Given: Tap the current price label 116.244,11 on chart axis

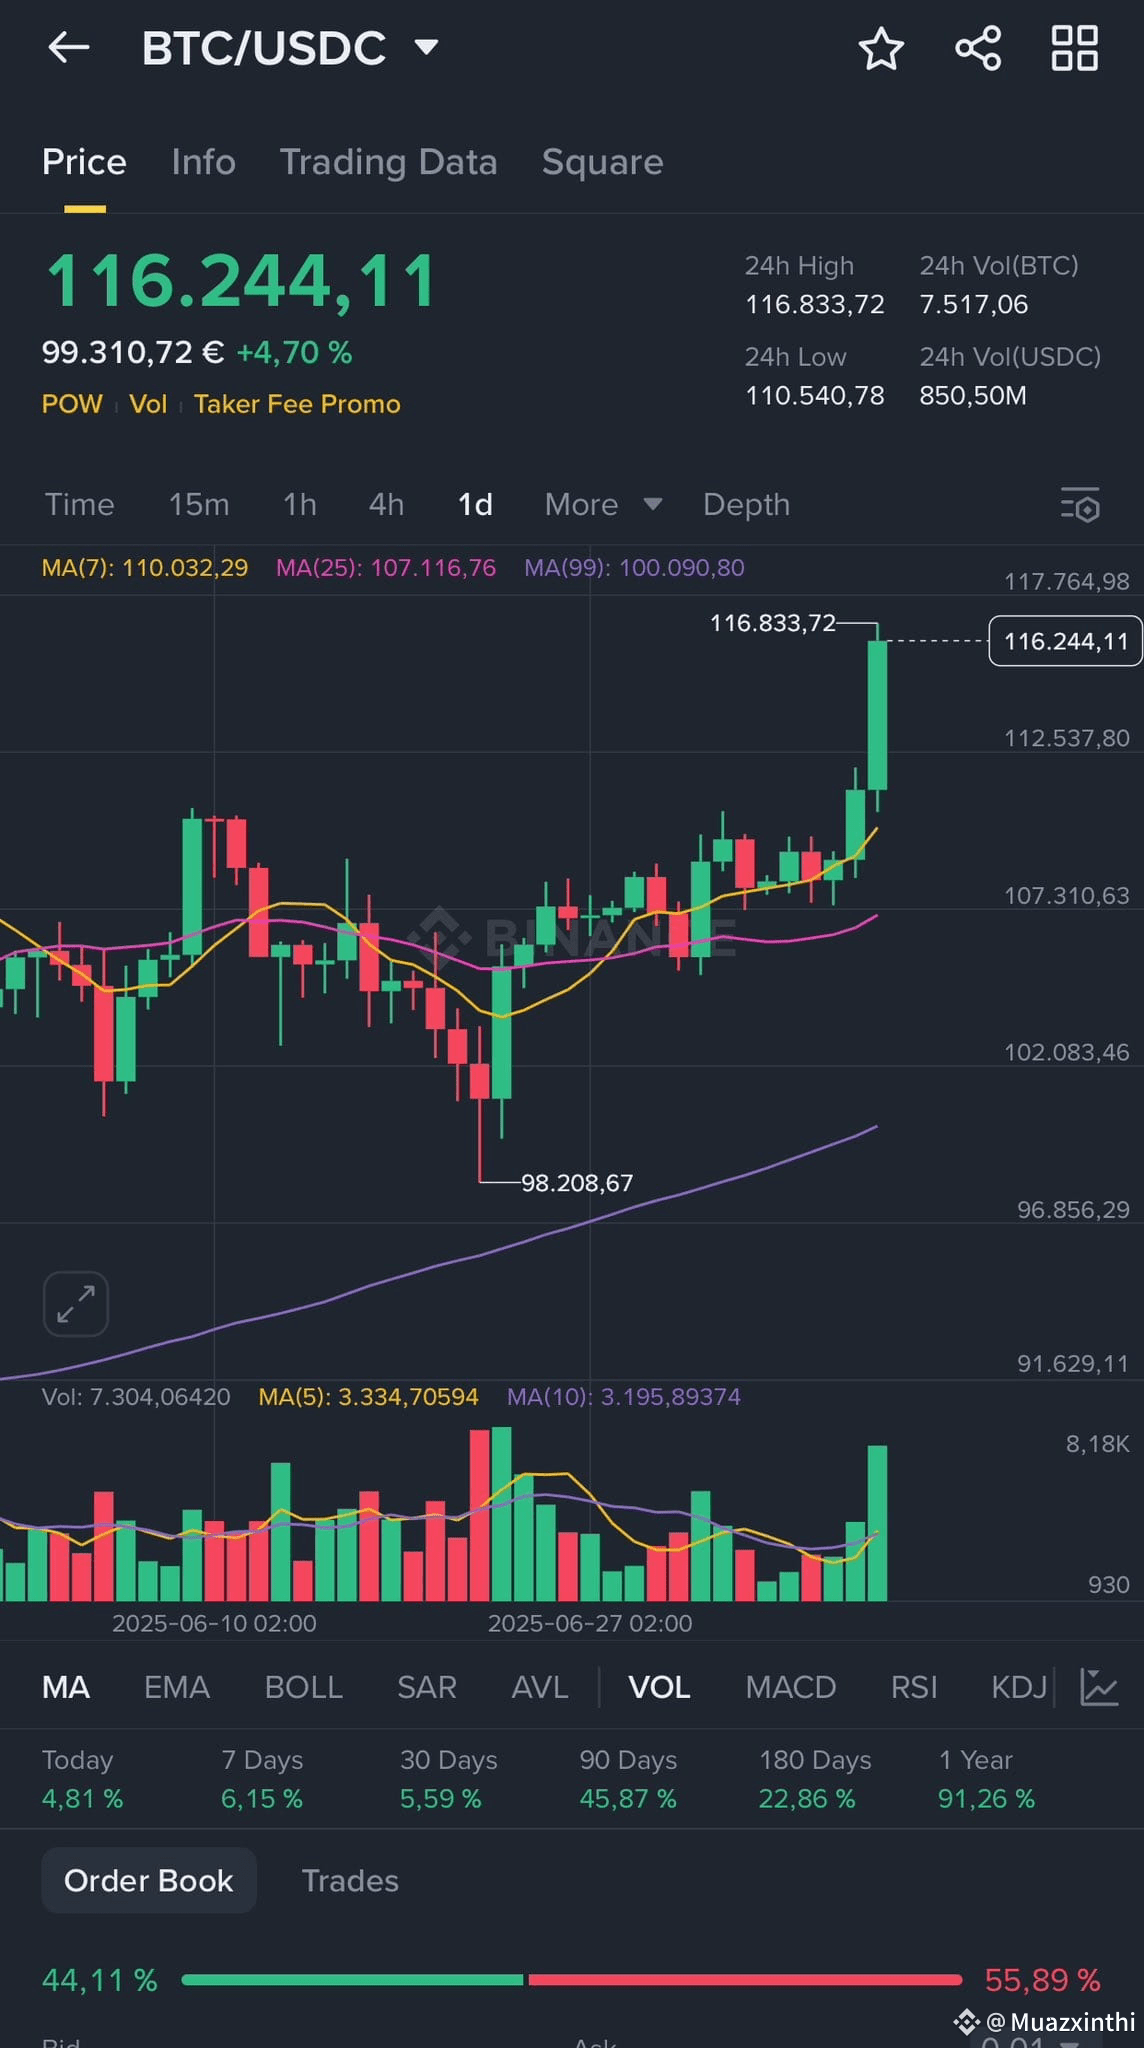Looking at the screenshot, I should tap(1065, 641).
